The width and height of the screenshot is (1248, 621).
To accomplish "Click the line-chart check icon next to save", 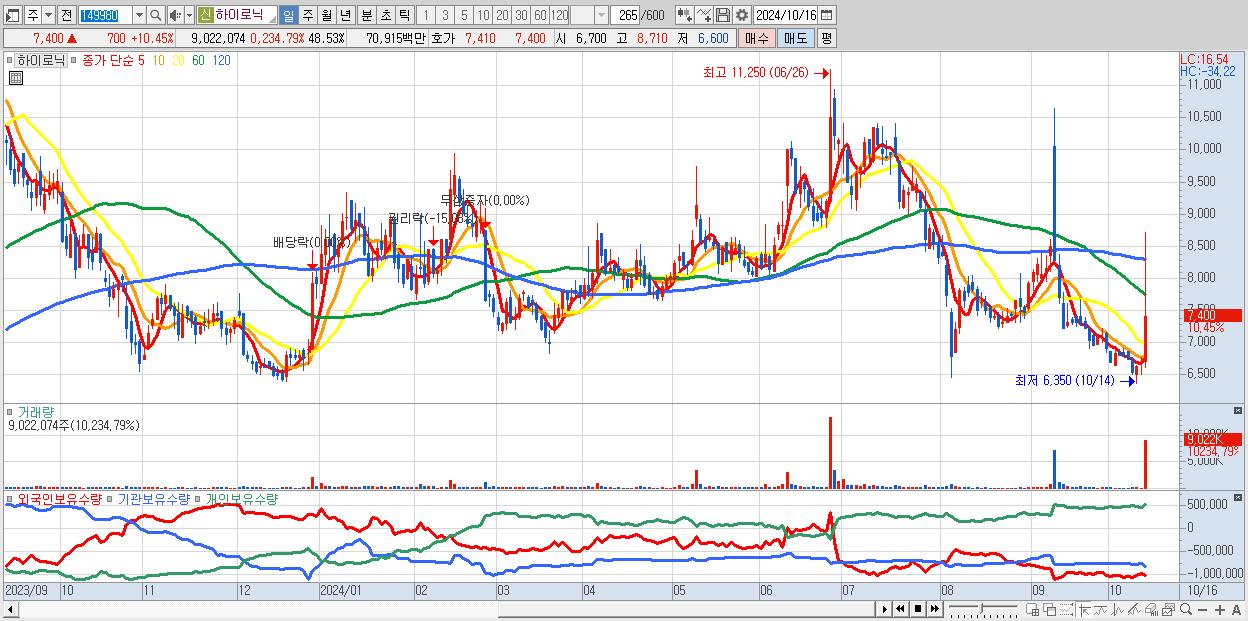I will click(704, 15).
